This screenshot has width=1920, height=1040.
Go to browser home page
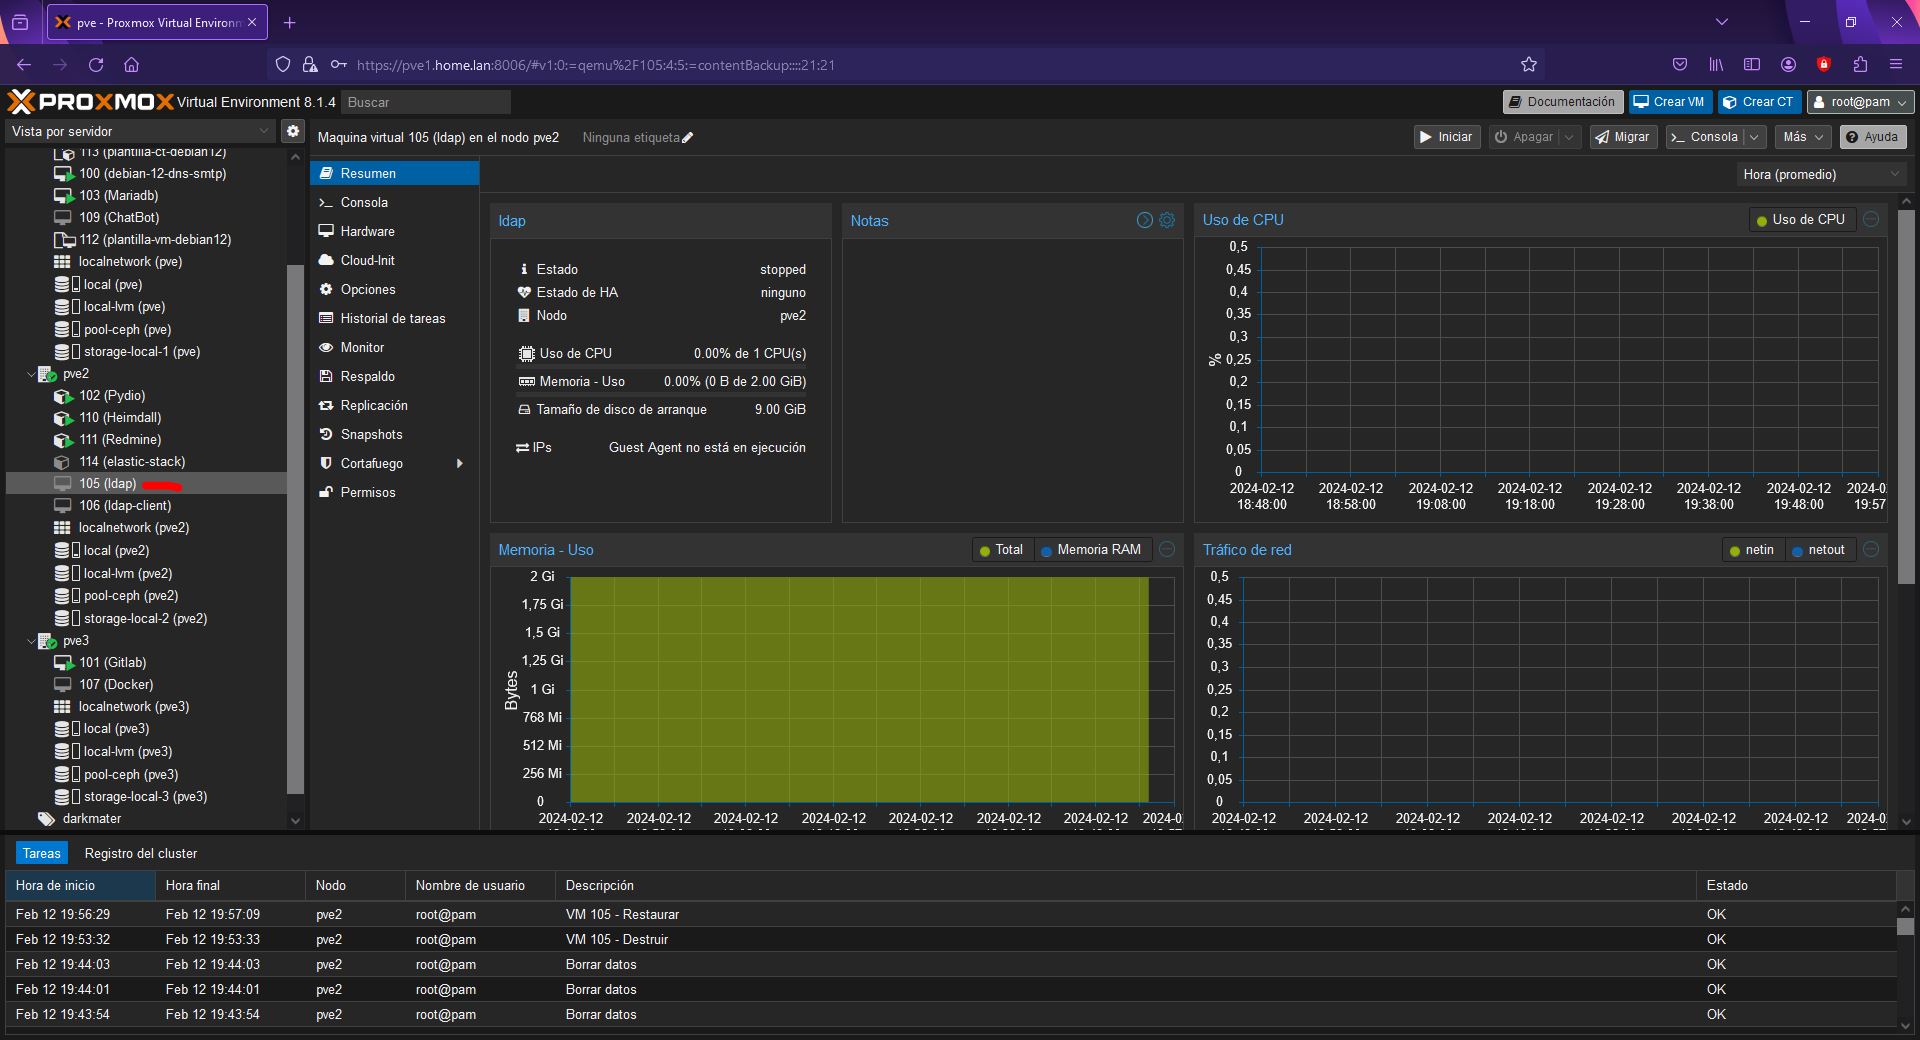[131, 65]
